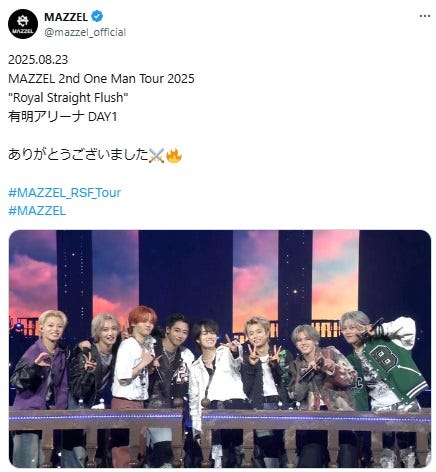The height and width of the screenshot is (472, 436).
Task: Click the 2025.08.23 date text
Action: pyautogui.click(x=38, y=60)
